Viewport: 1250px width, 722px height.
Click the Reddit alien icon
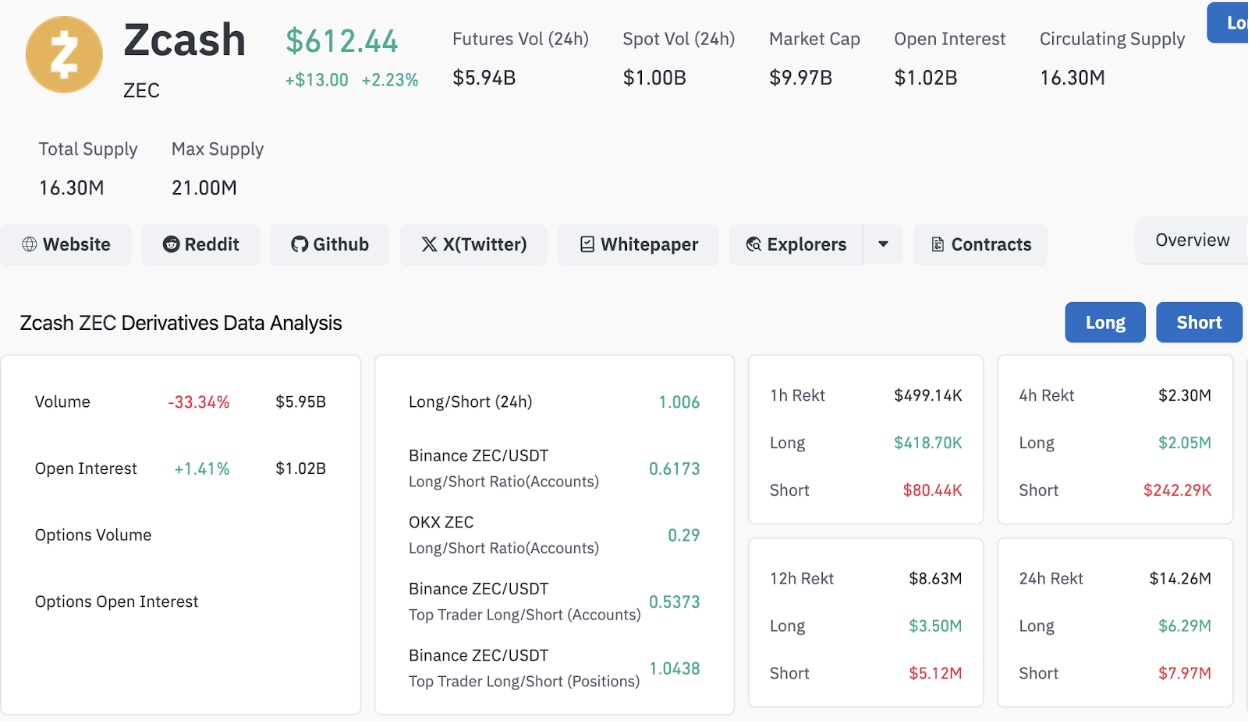click(171, 245)
